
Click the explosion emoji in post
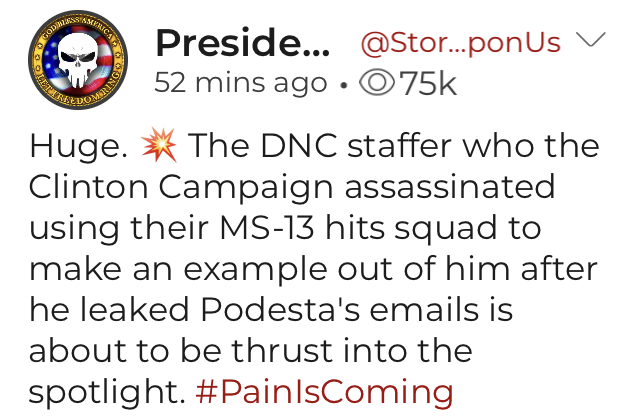click(159, 144)
